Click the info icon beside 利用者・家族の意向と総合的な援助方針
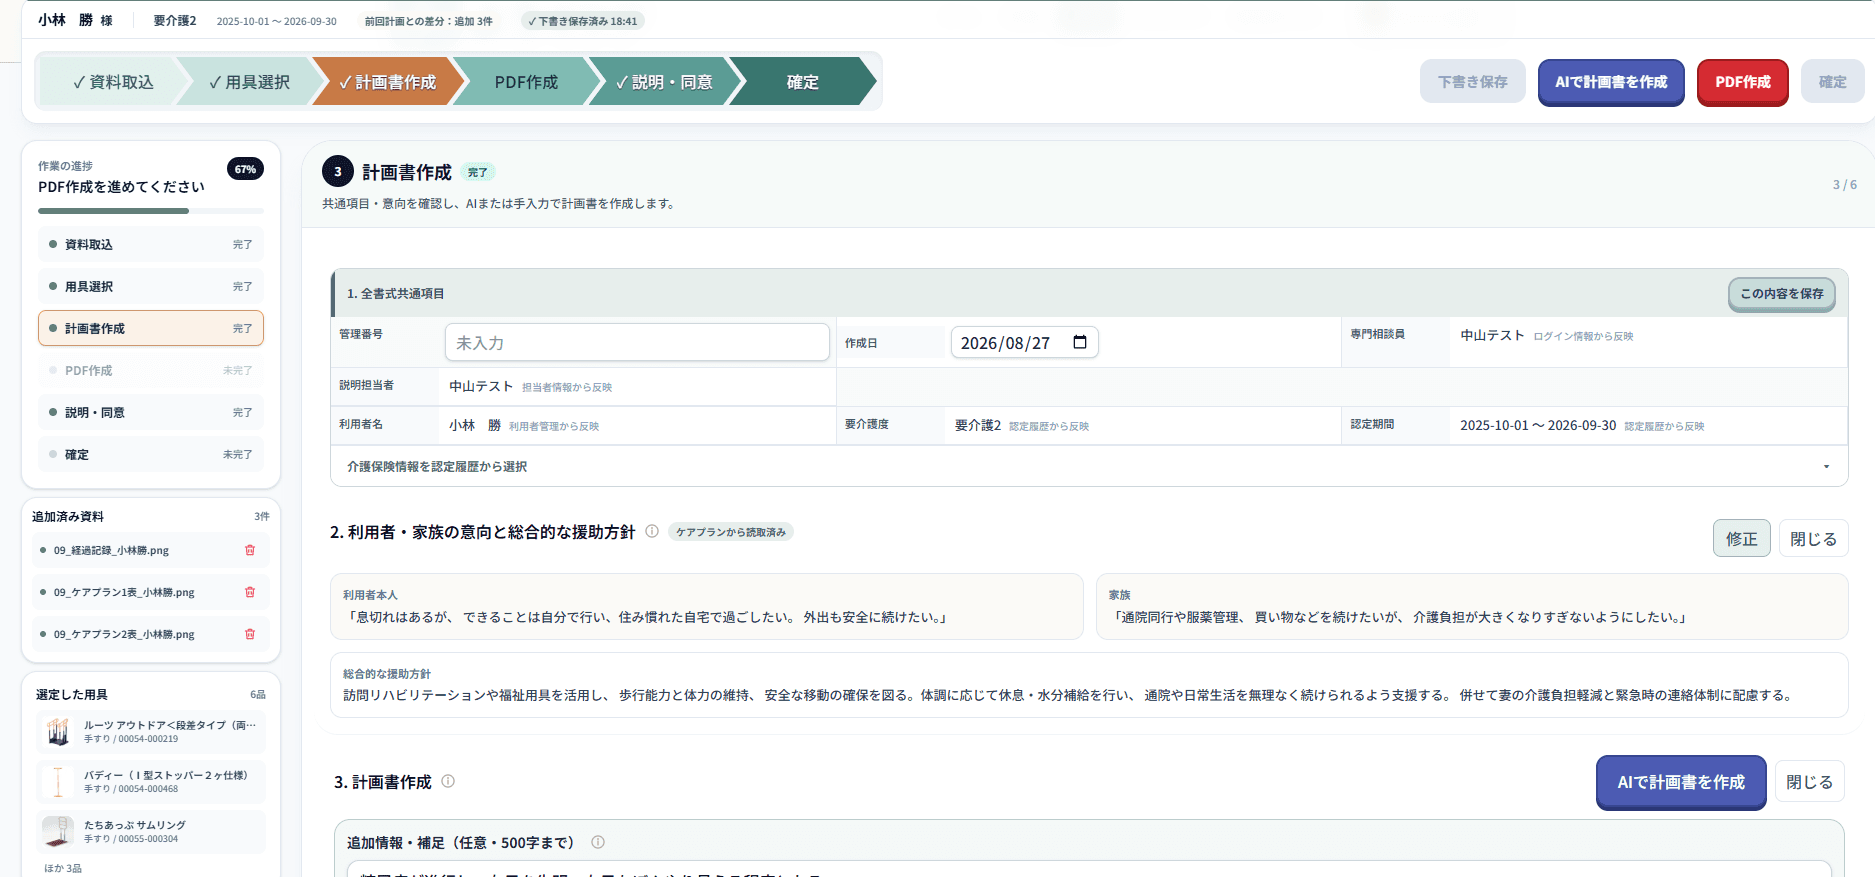The height and width of the screenshot is (877, 1875). [652, 531]
